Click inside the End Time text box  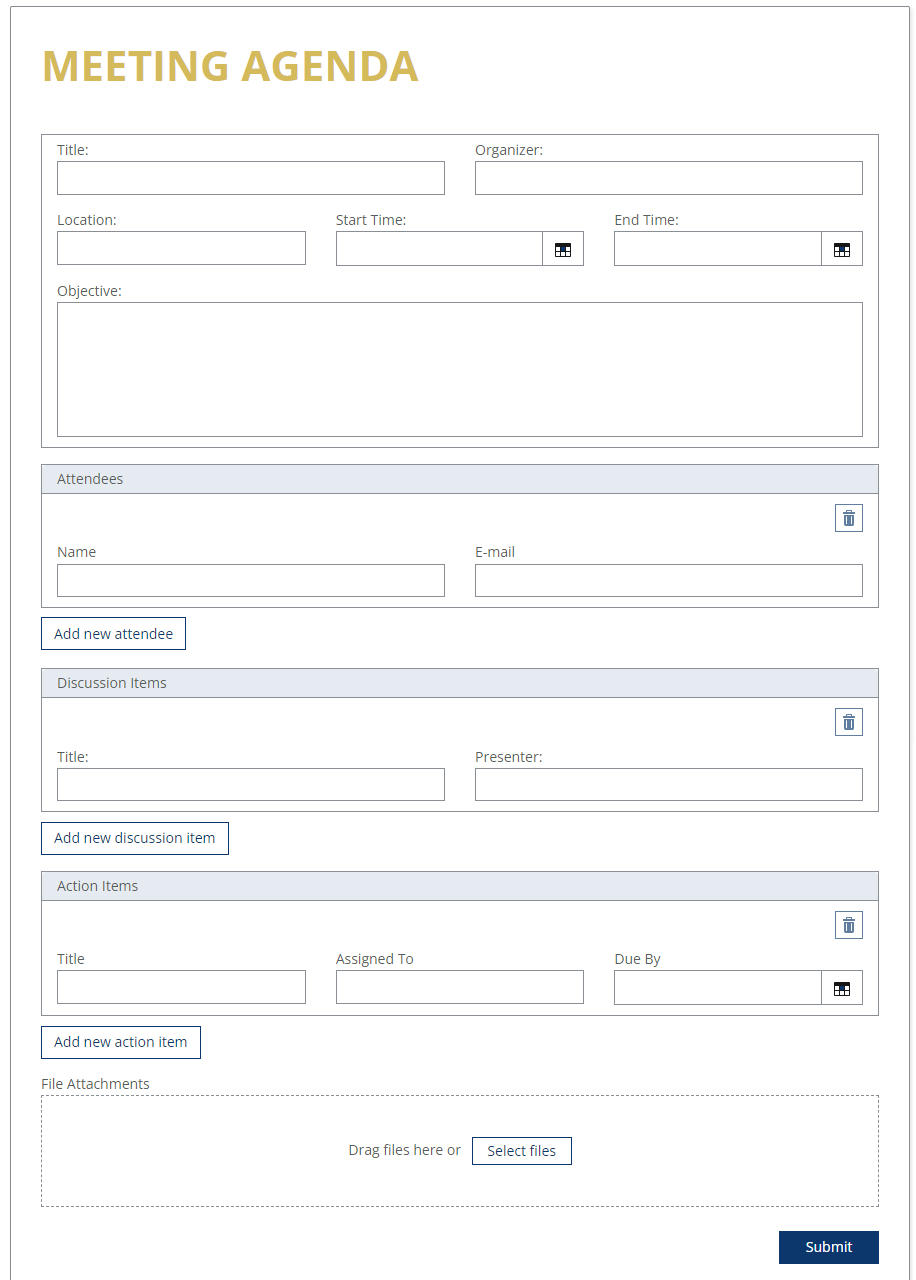tap(718, 249)
